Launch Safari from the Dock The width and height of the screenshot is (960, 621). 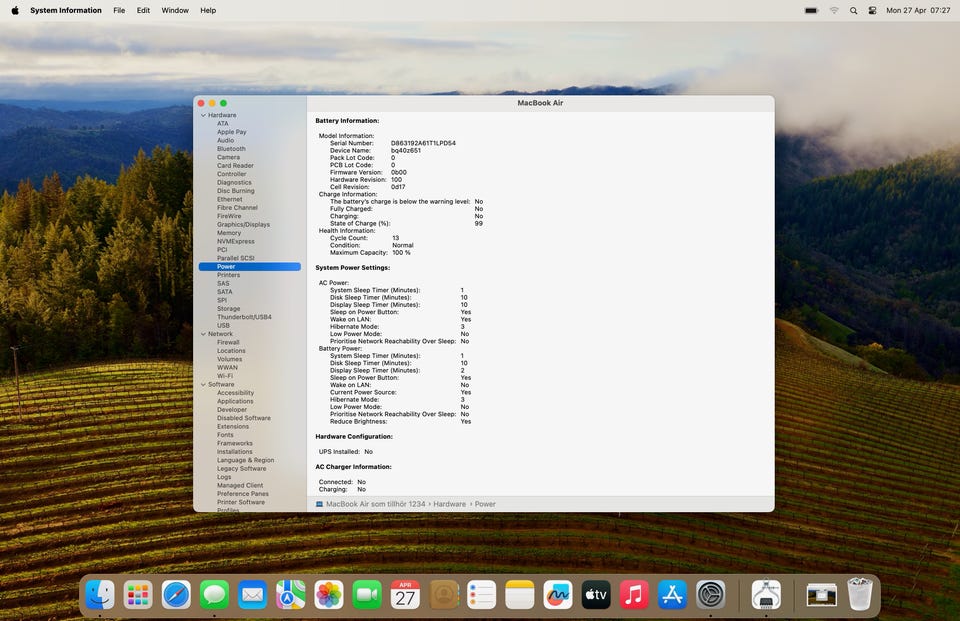pyautogui.click(x=176, y=595)
